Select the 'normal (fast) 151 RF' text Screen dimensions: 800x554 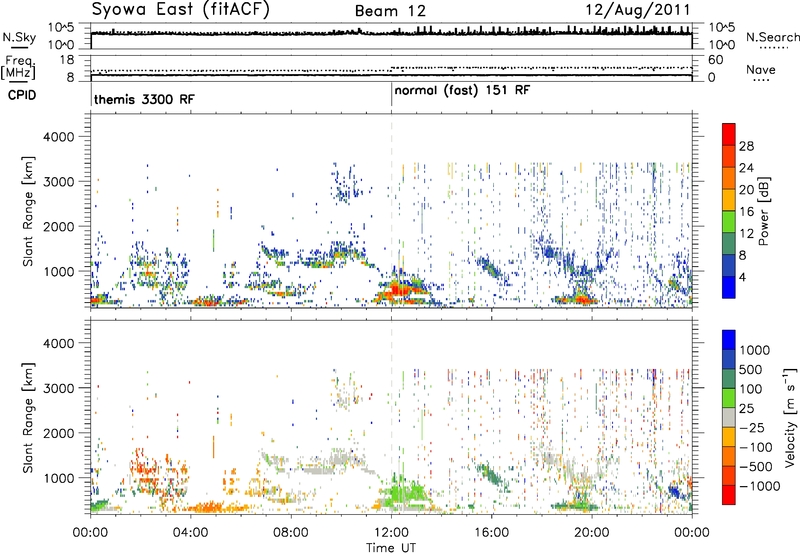(462, 91)
